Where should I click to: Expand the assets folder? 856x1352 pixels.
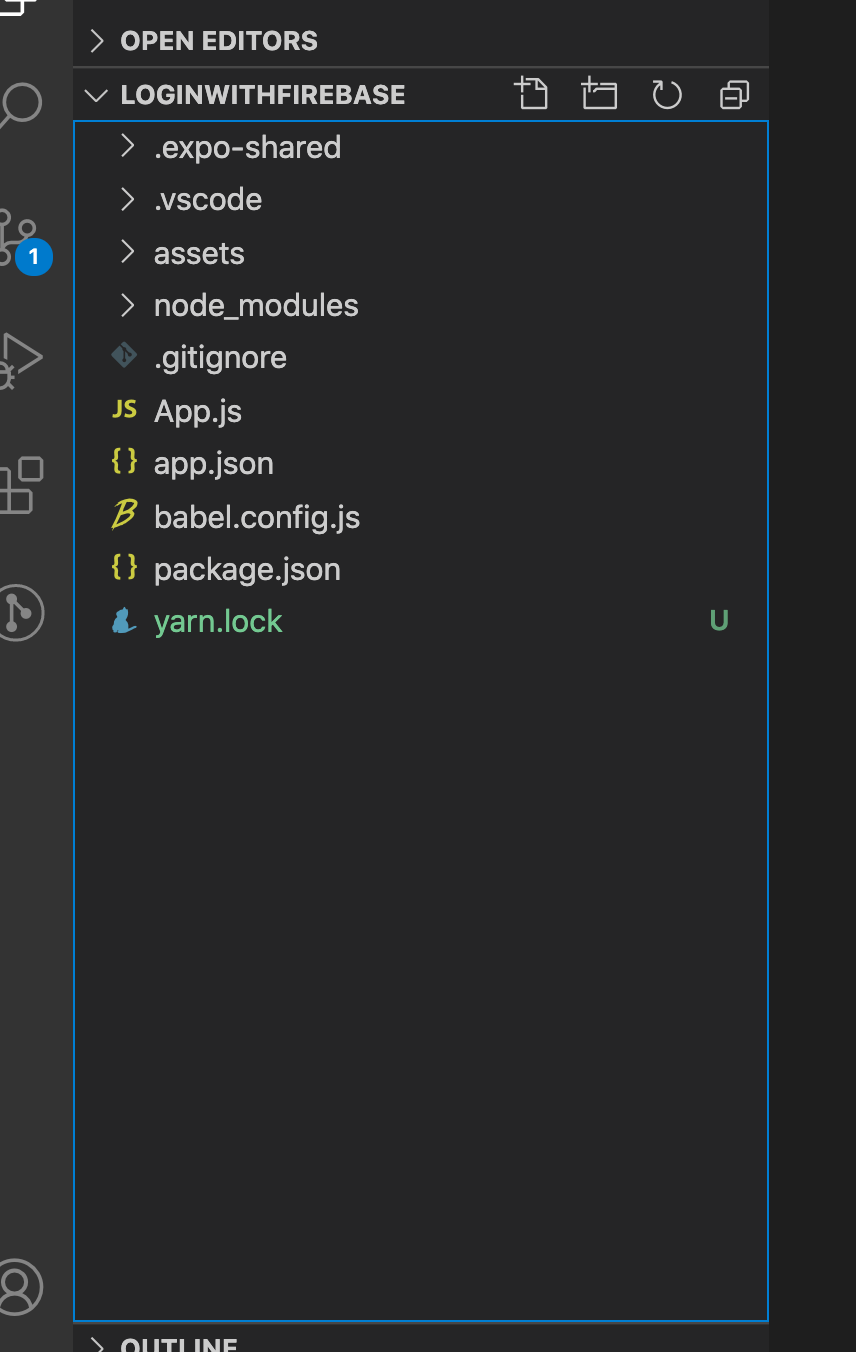[x=199, y=253]
